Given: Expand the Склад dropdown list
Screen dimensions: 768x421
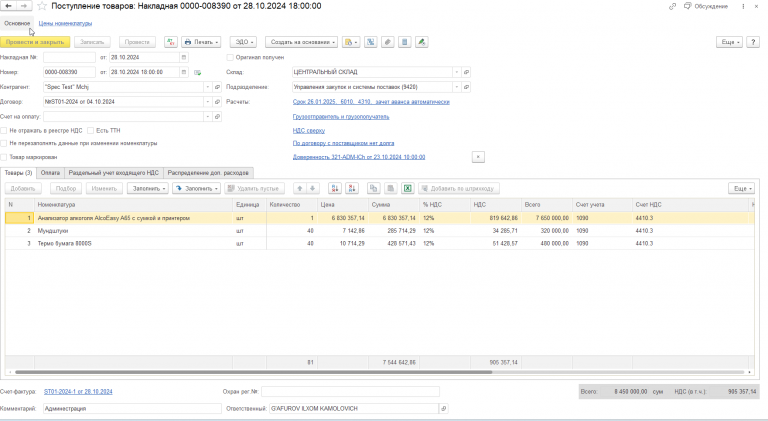Looking at the screenshot, I should click(457, 72).
